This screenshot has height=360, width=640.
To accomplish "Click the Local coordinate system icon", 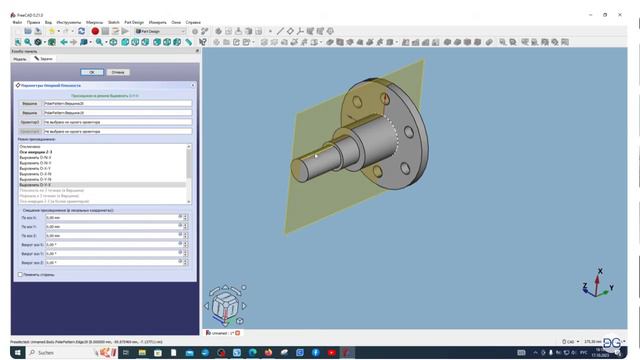I will [300, 31].
